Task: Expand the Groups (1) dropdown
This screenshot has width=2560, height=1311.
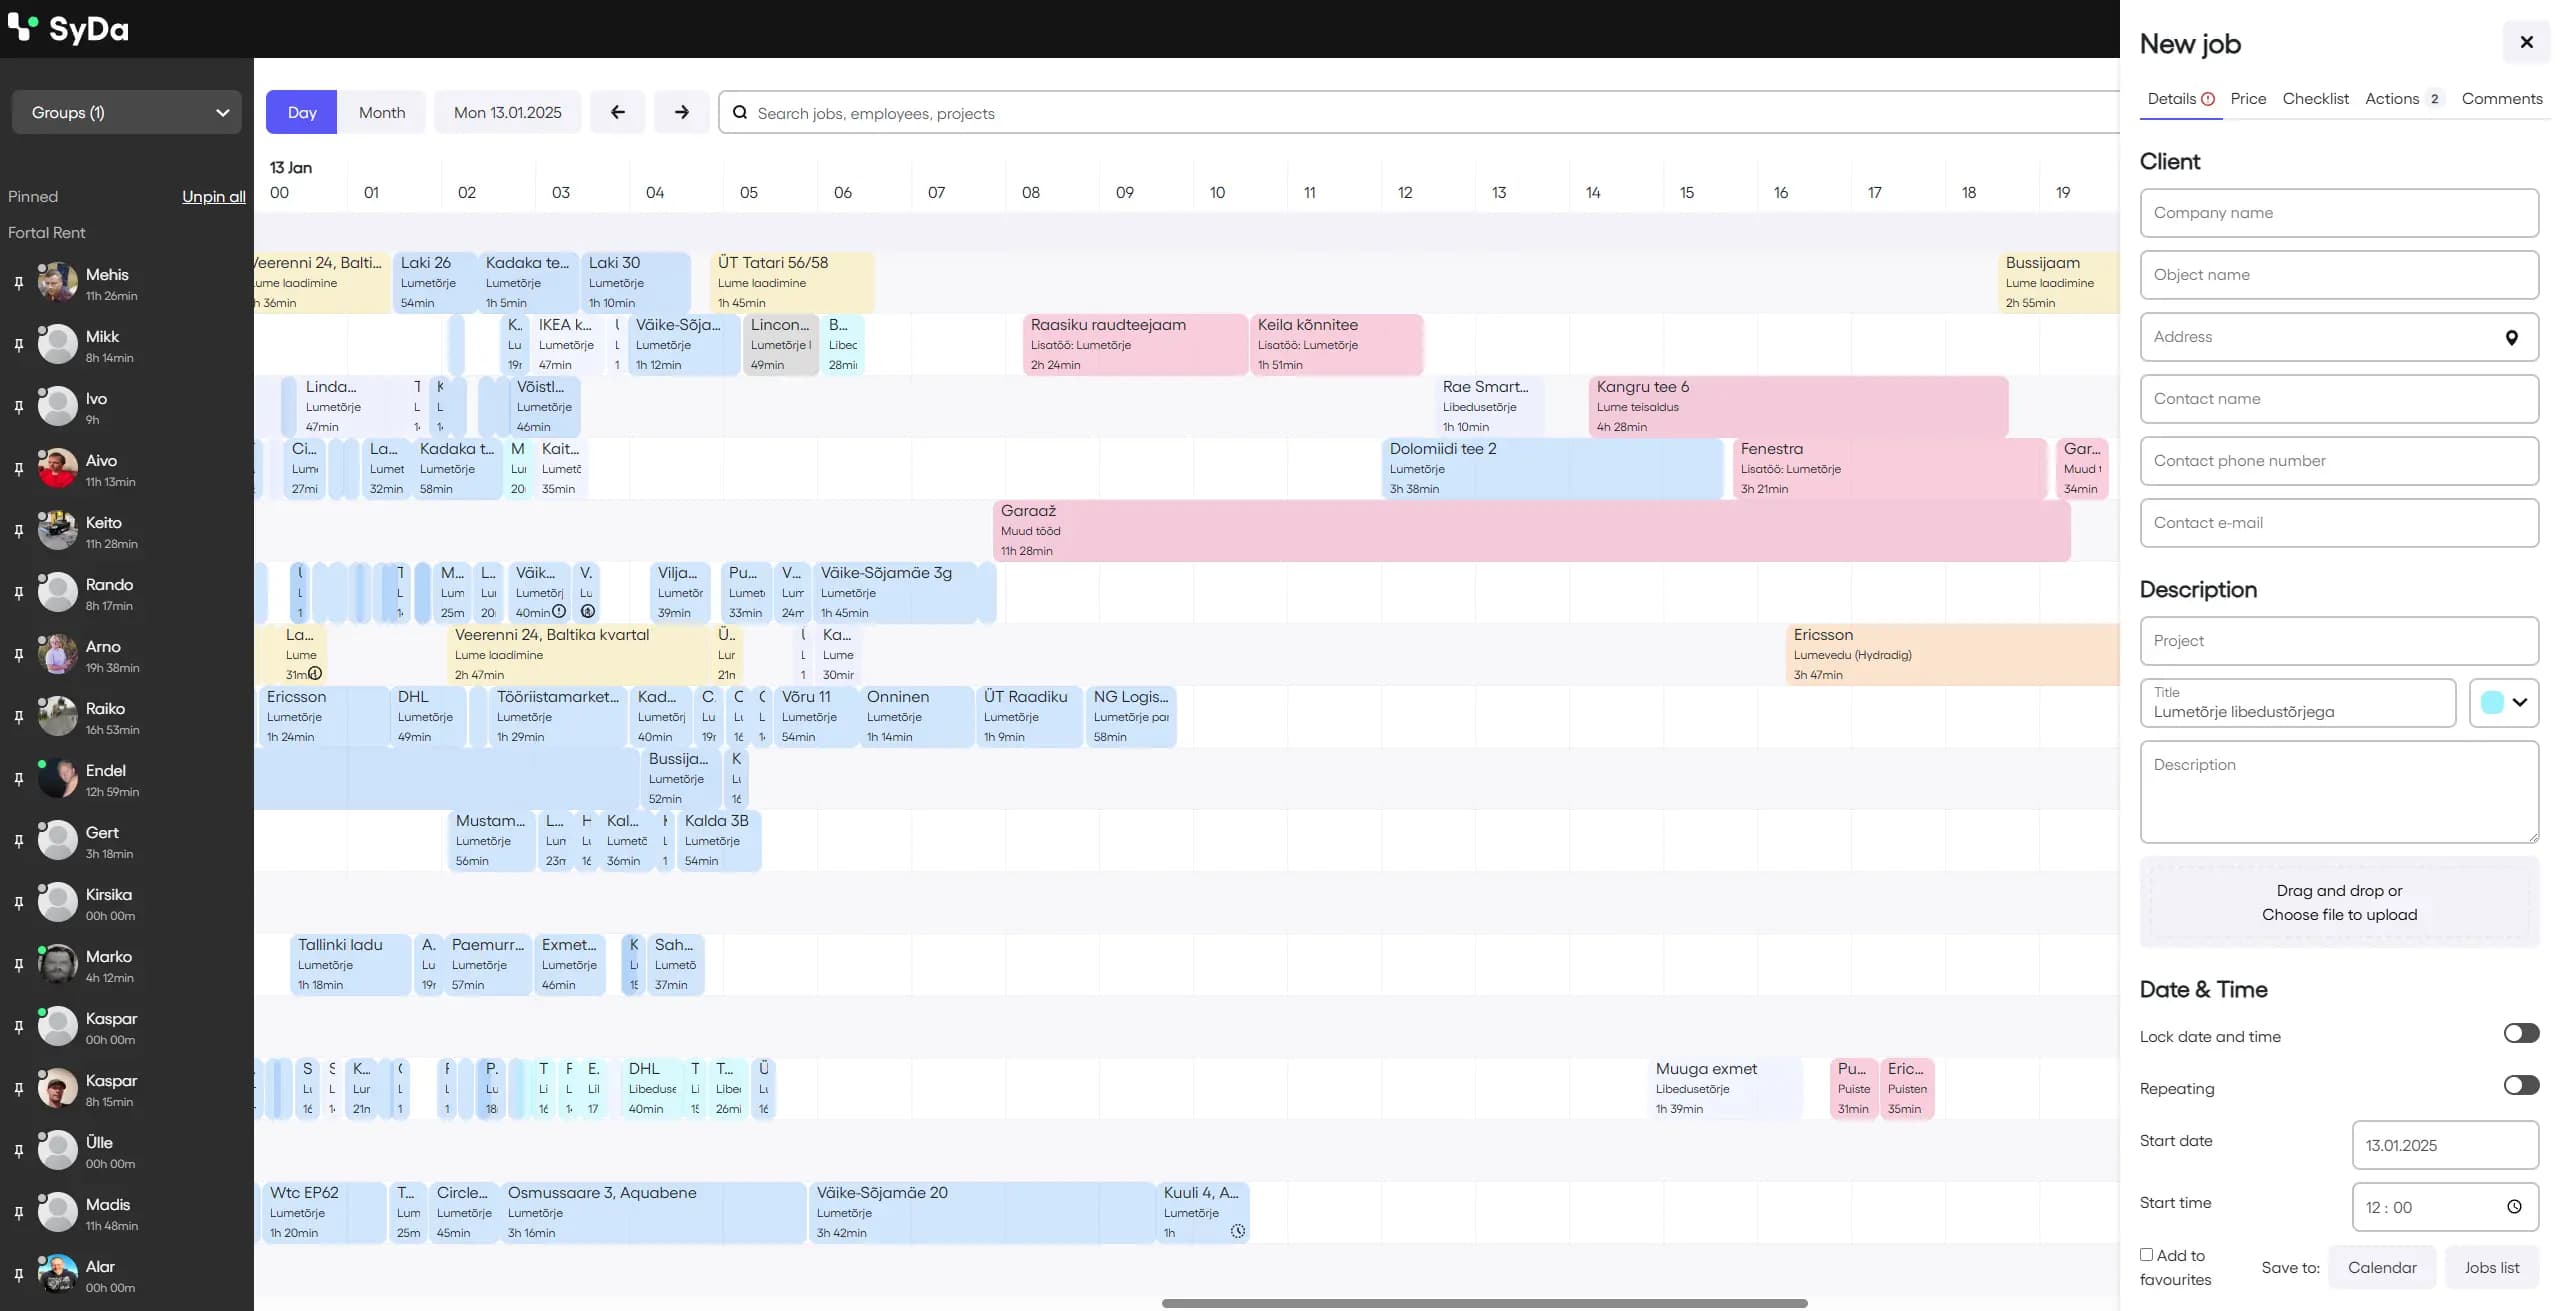Action: 127,112
